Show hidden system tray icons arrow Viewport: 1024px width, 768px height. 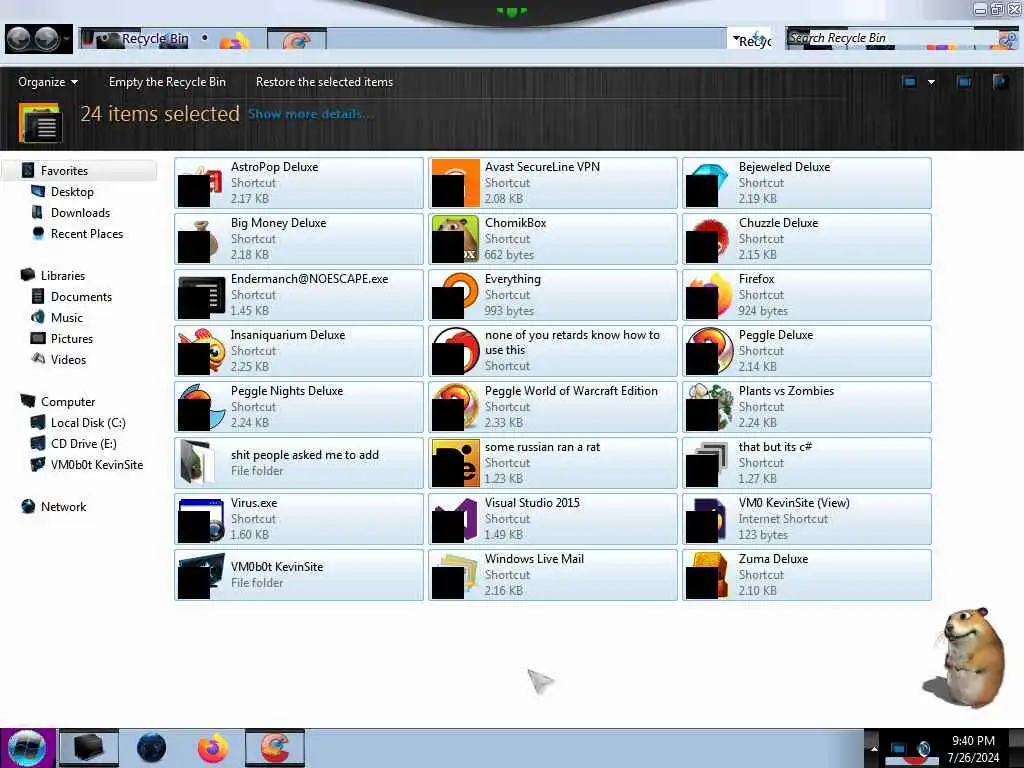874,748
